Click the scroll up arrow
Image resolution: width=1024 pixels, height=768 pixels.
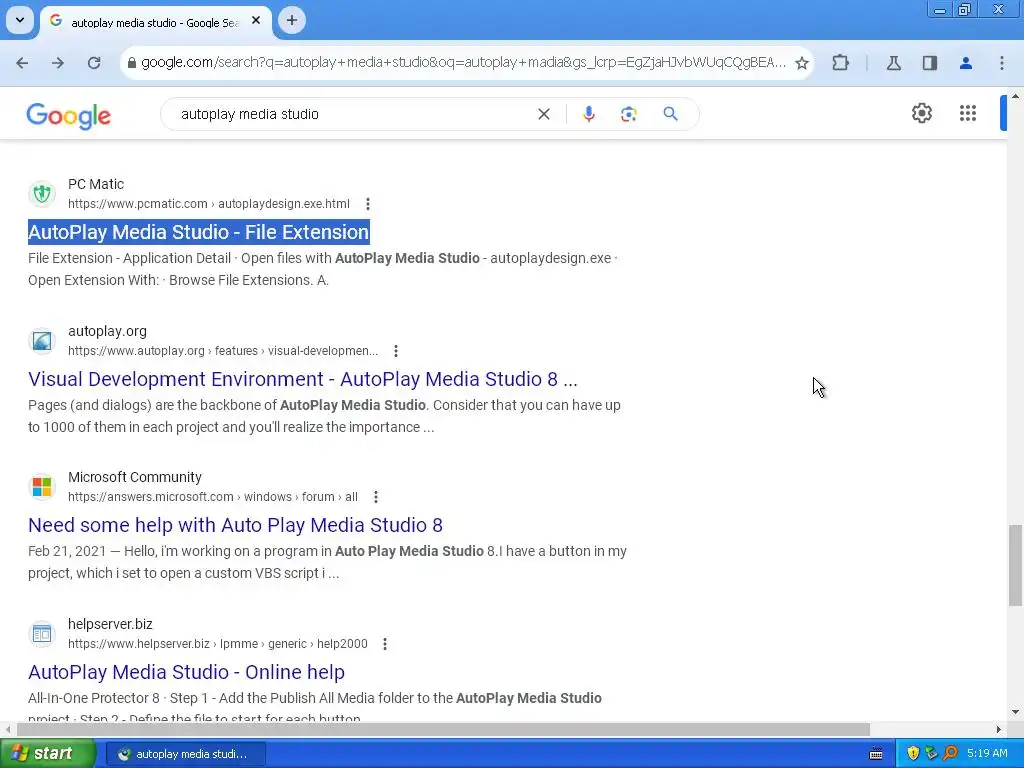pyautogui.click(x=1015, y=97)
